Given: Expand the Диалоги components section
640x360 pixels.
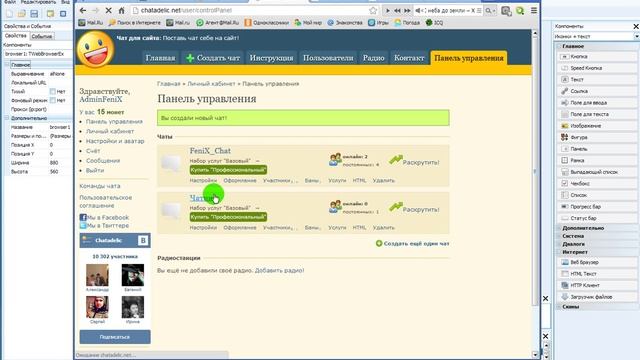Looking at the screenshot, I should click(559, 244).
